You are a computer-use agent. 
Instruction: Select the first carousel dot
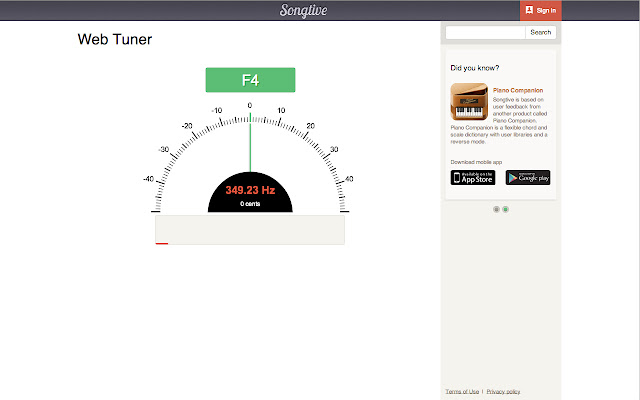coord(496,209)
